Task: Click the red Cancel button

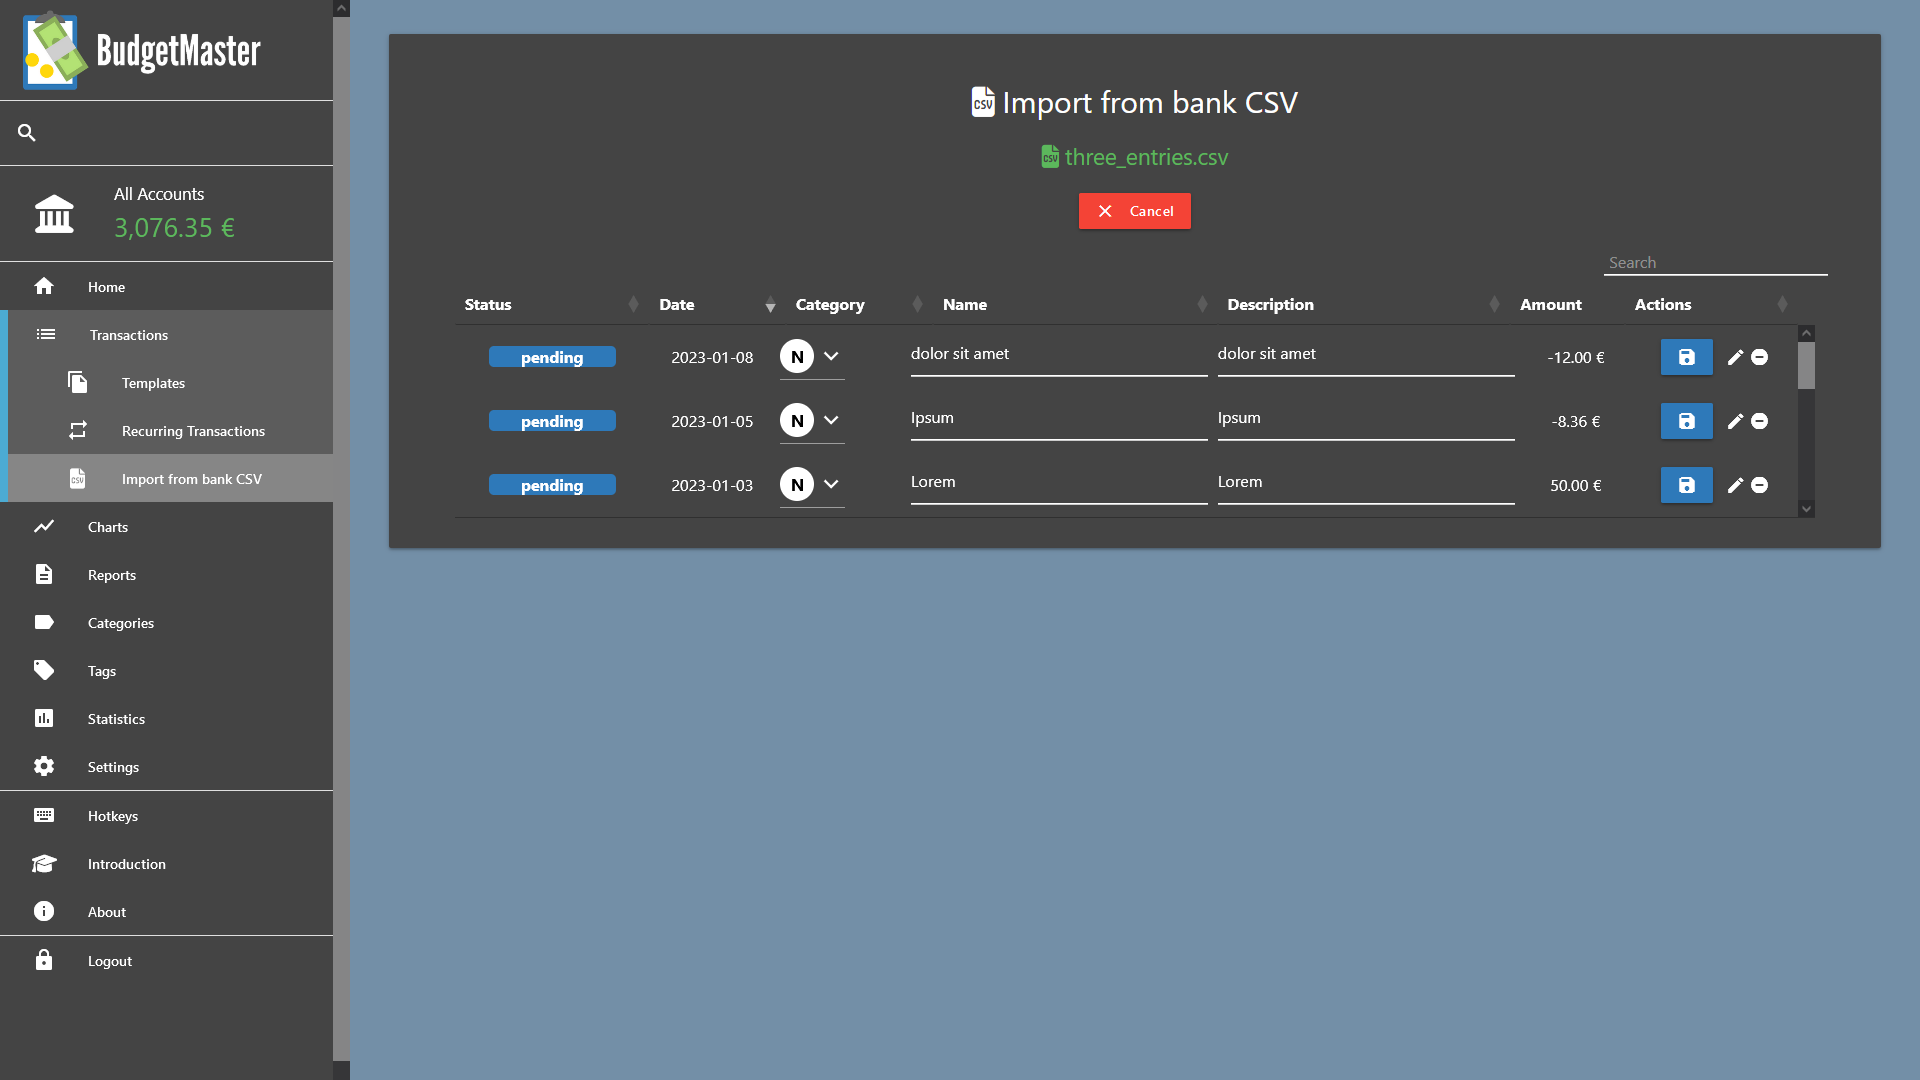Action: [1134, 211]
